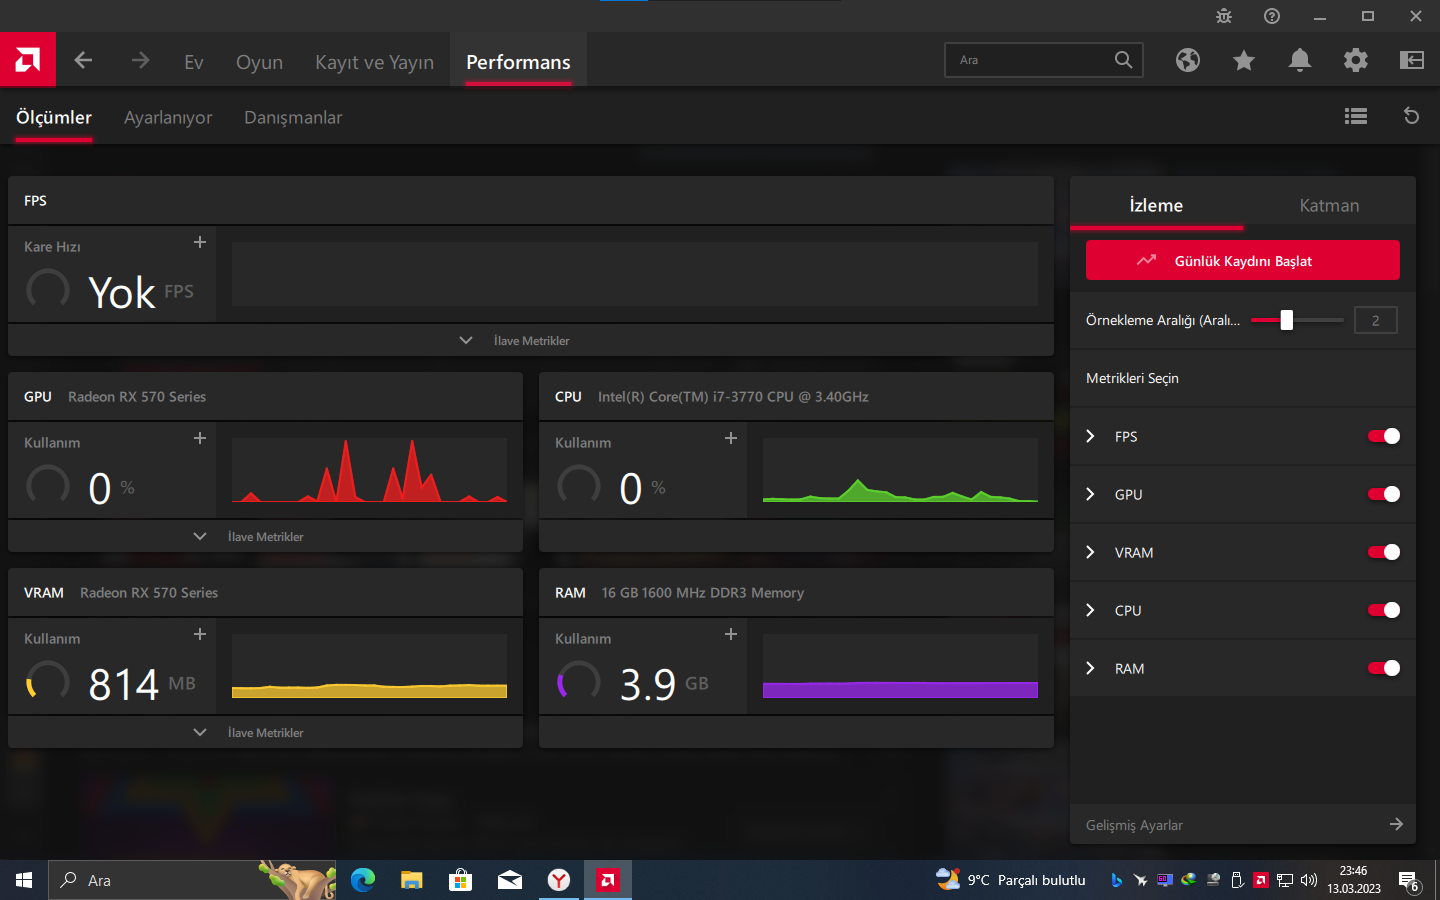Click the GPU usage red graph
This screenshot has width=1440, height=900.
(369, 470)
